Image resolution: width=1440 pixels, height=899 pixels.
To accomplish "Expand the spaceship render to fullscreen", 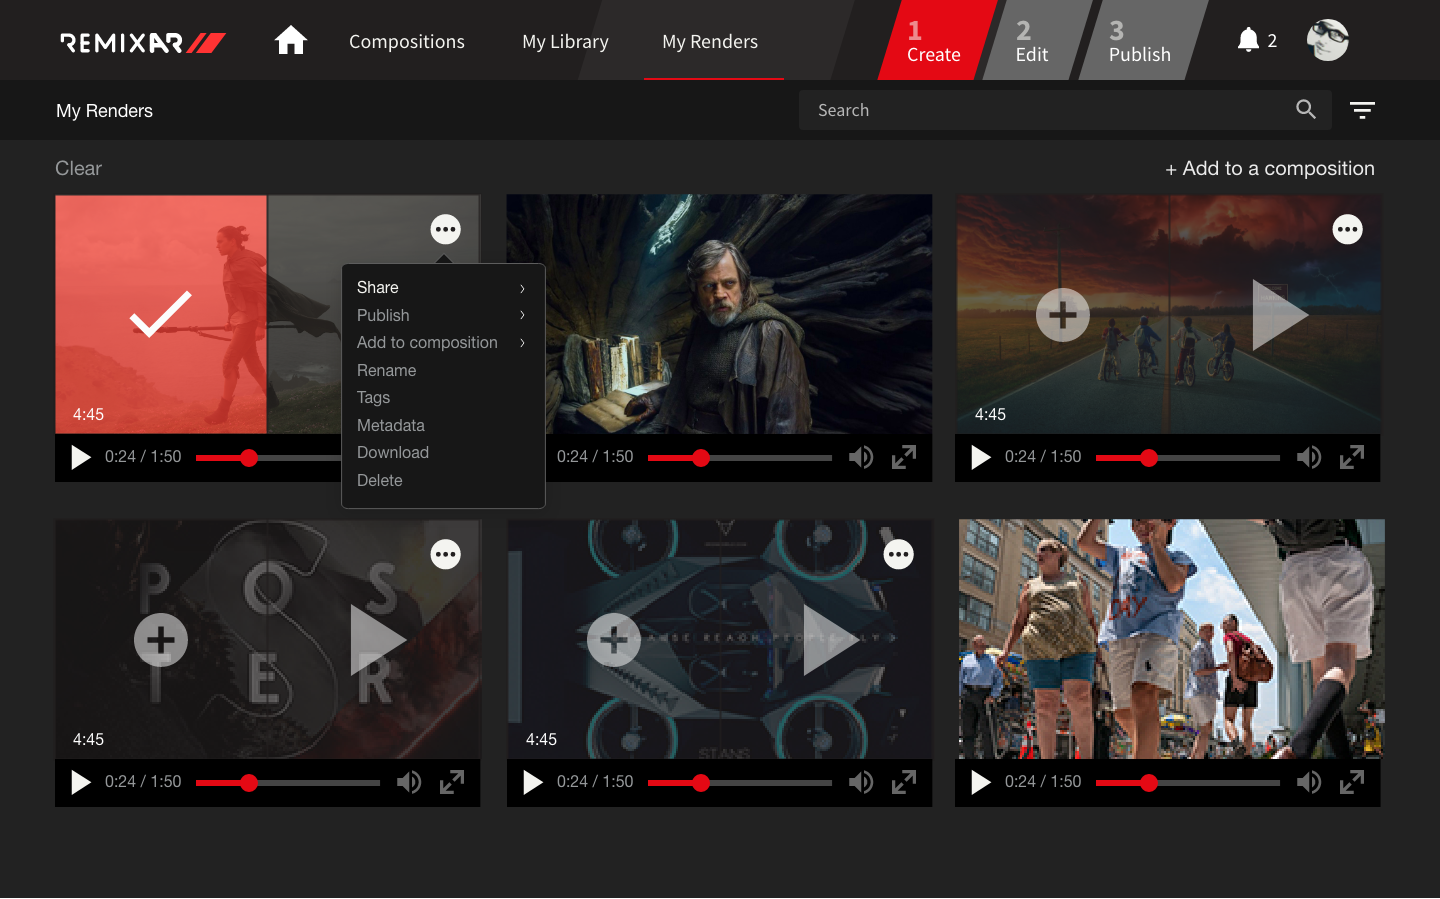I will click(x=904, y=782).
